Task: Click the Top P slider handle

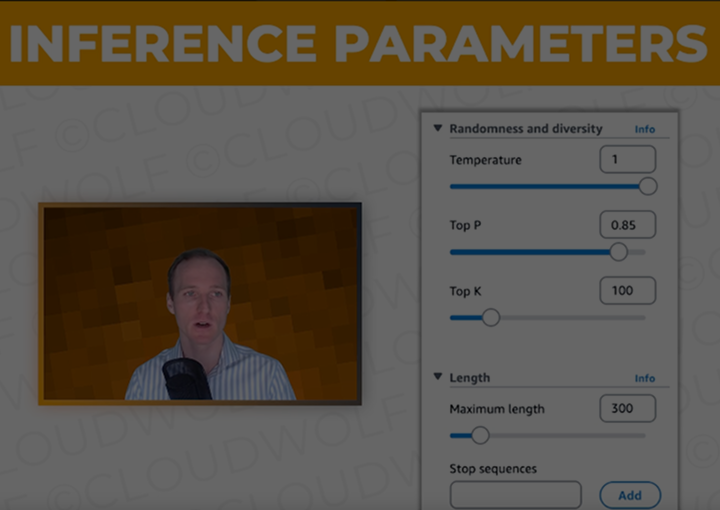Action: pyautogui.click(x=619, y=252)
